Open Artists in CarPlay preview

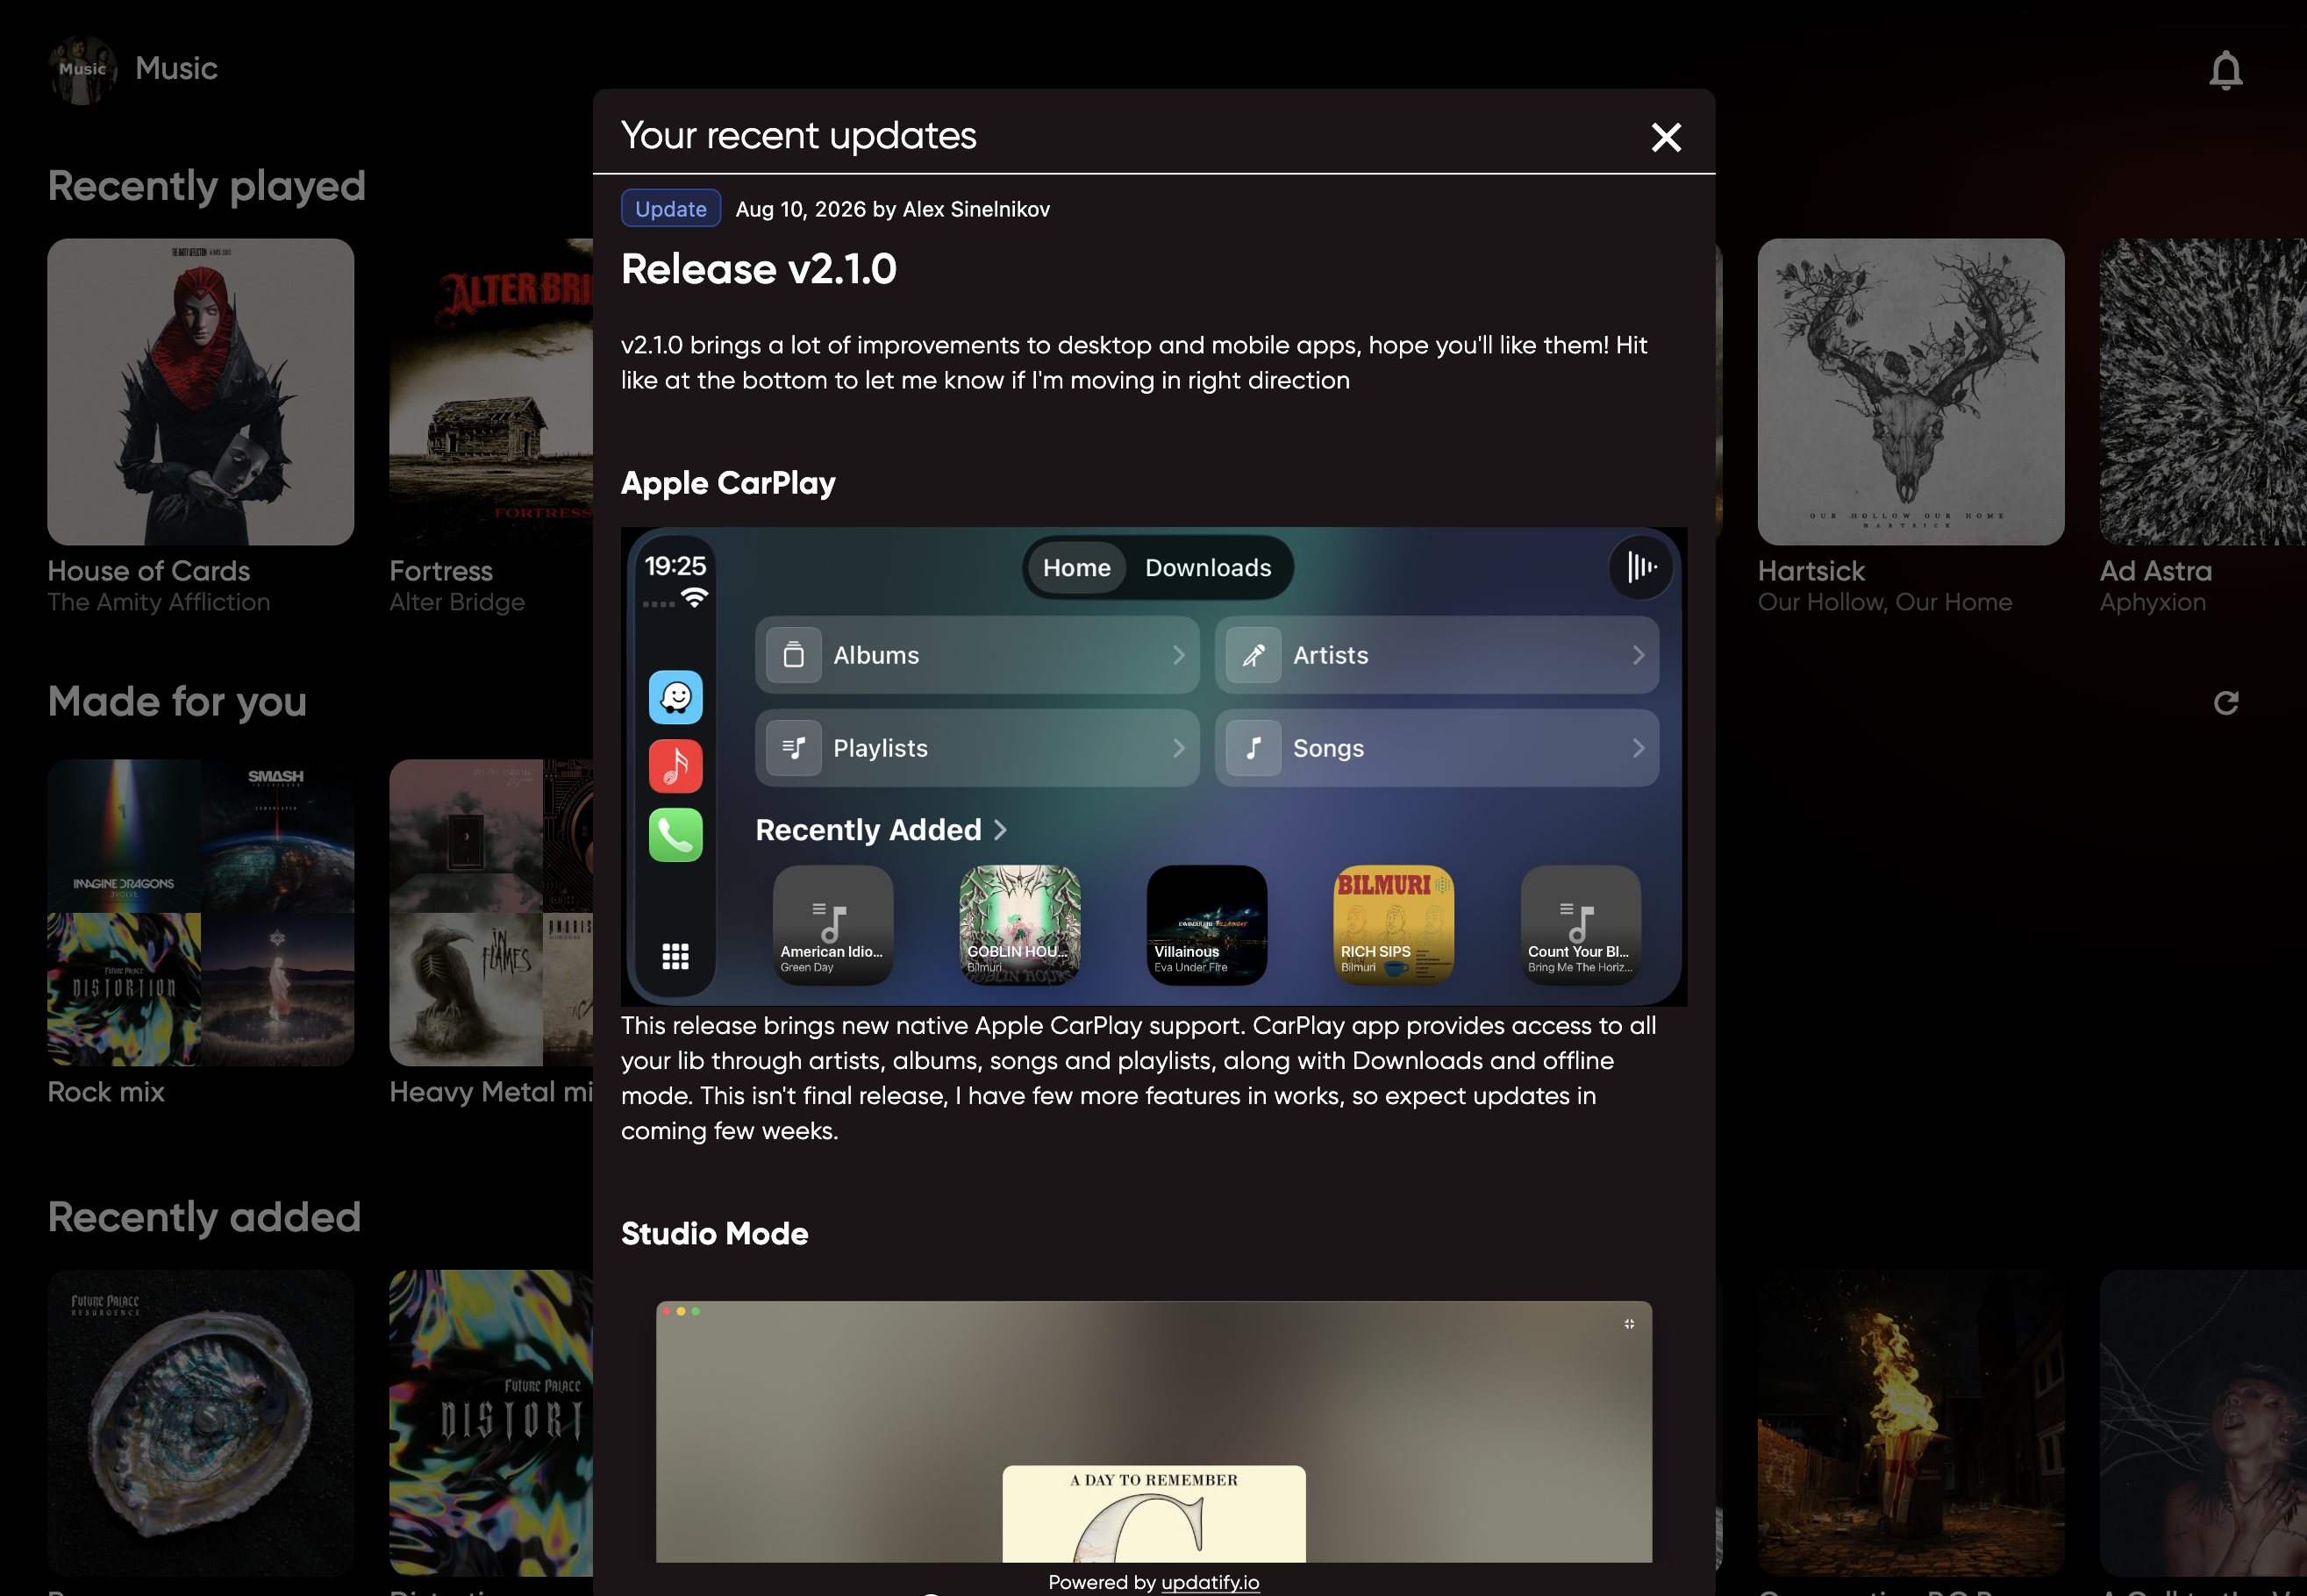[1437, 655]
